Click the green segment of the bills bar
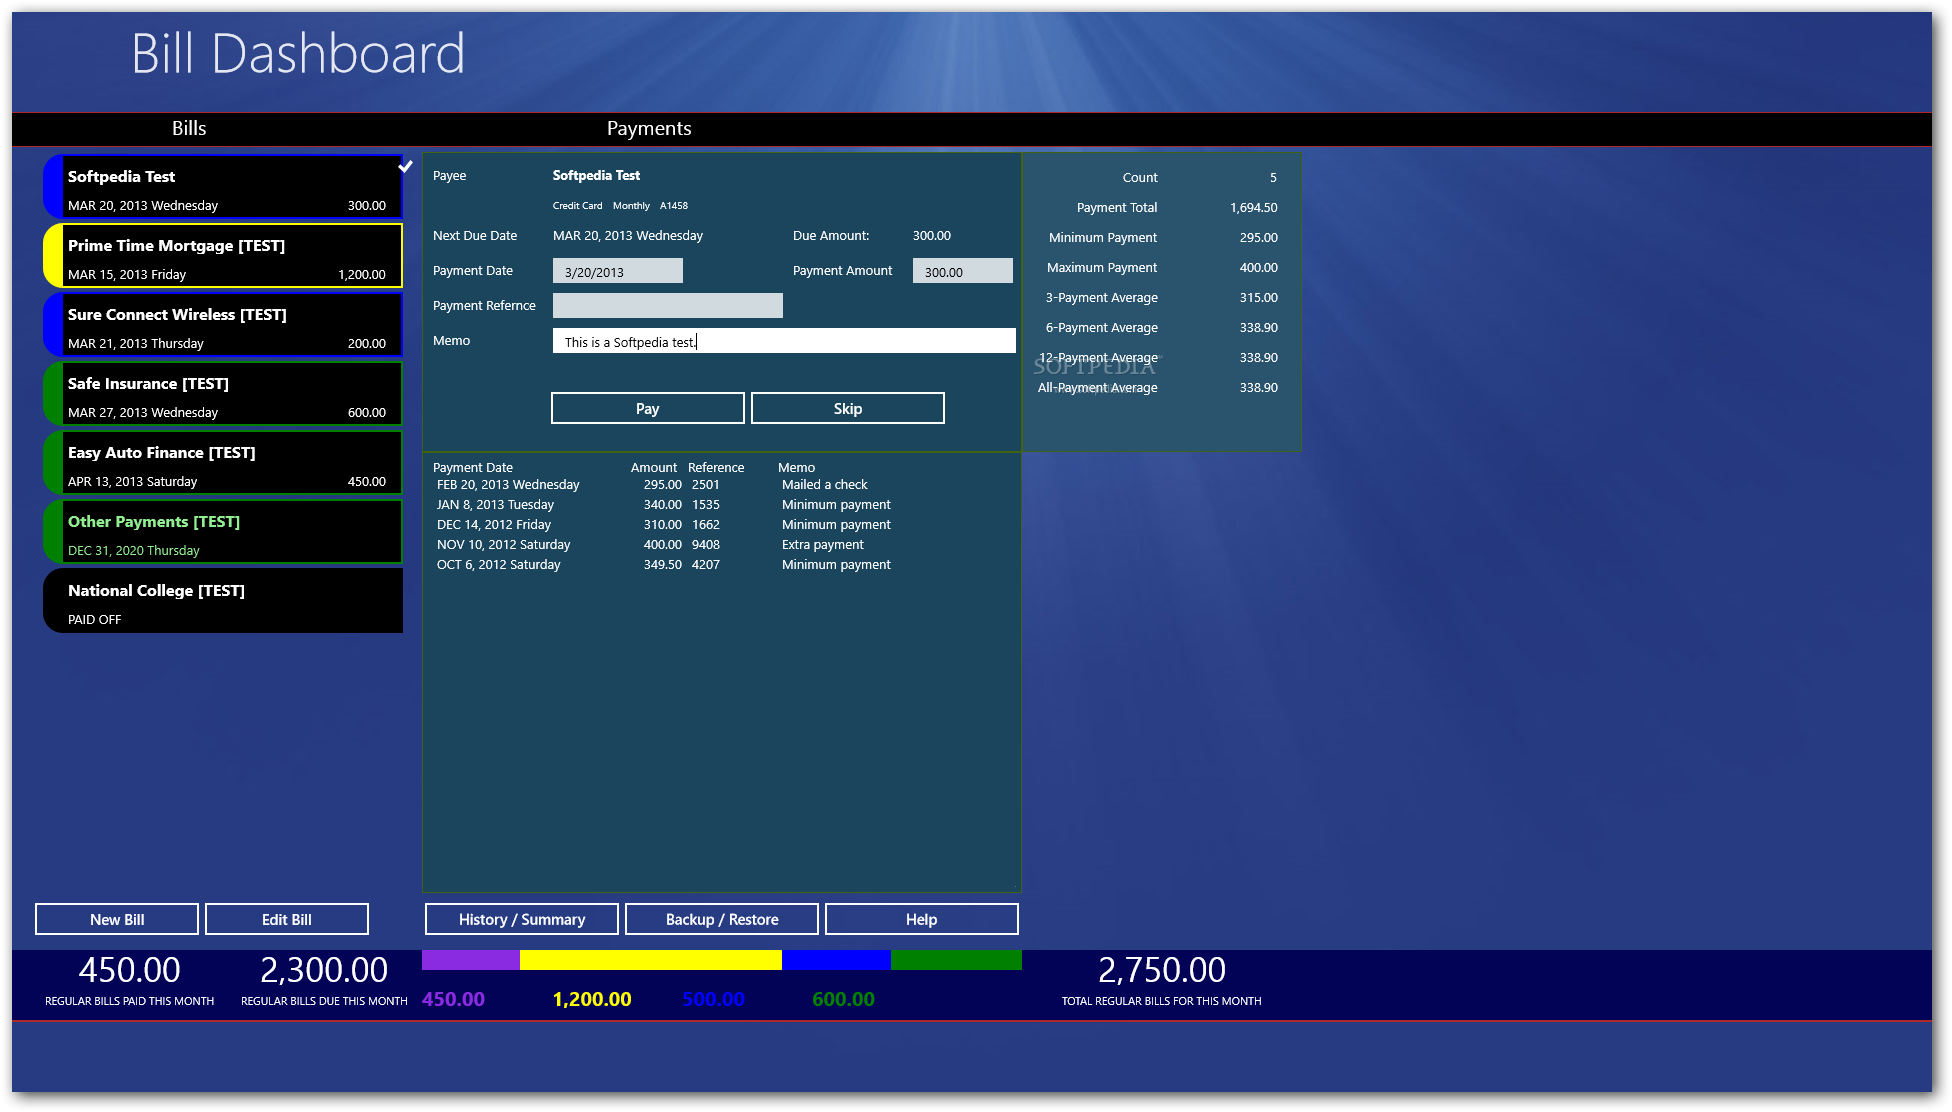Screen dimensions: 1952x1112 click(956, 960)
